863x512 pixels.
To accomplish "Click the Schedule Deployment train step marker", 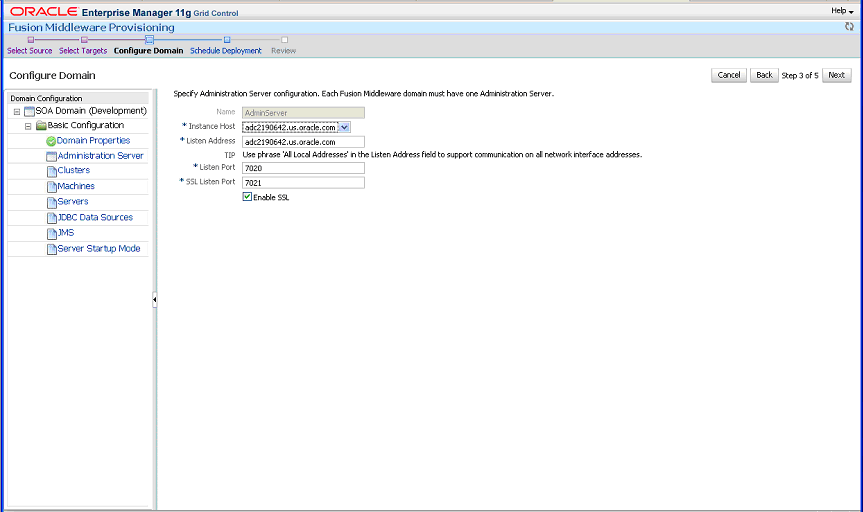I will coord(227,40).
